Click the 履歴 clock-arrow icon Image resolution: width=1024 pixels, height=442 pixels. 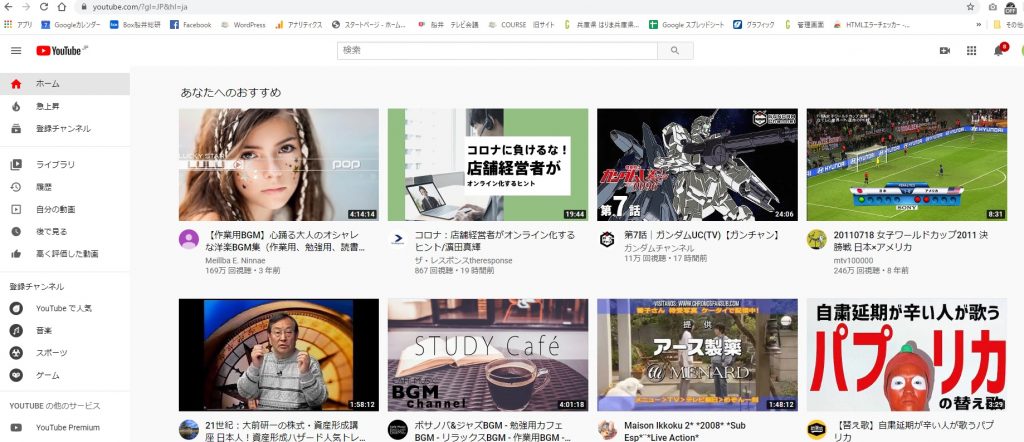click(x=16, y=187)
